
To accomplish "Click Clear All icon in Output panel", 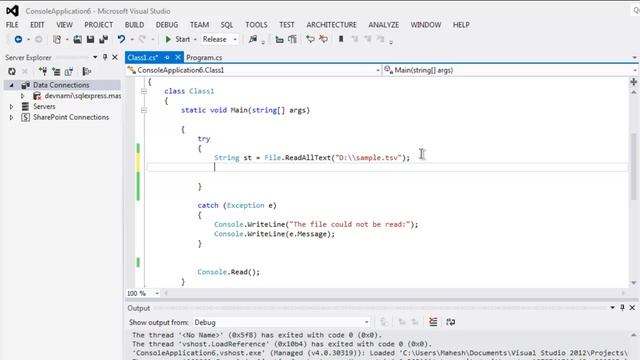I will pos(433,322).
